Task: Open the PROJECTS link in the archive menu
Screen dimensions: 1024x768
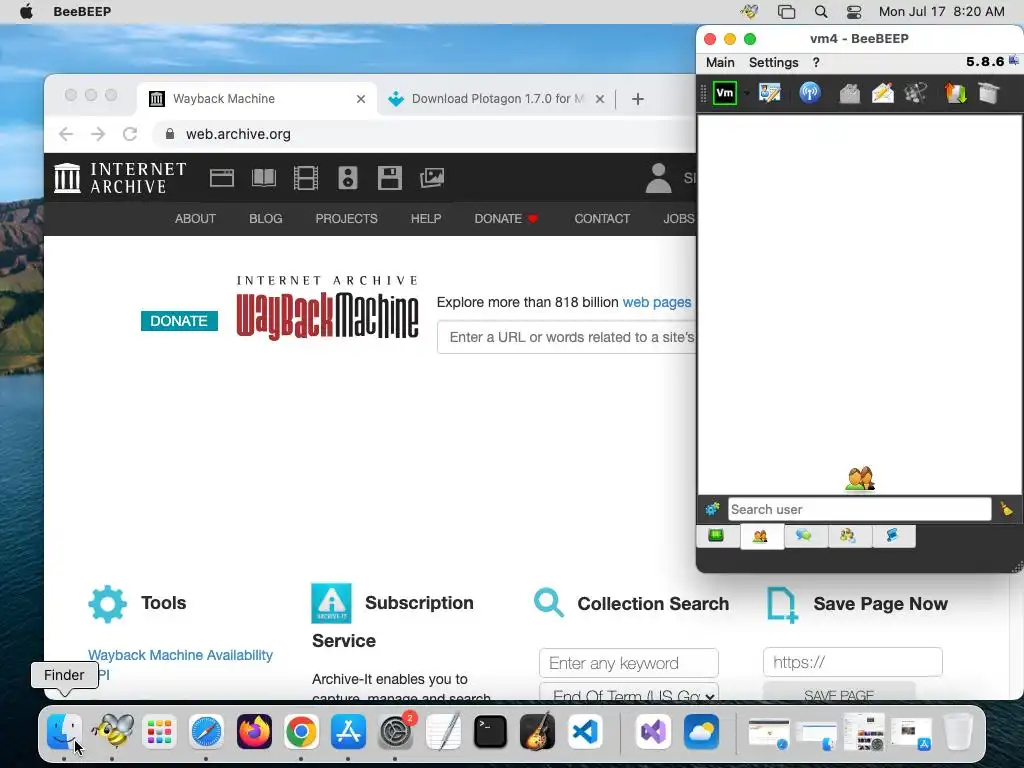Action: tap(347, 219)
